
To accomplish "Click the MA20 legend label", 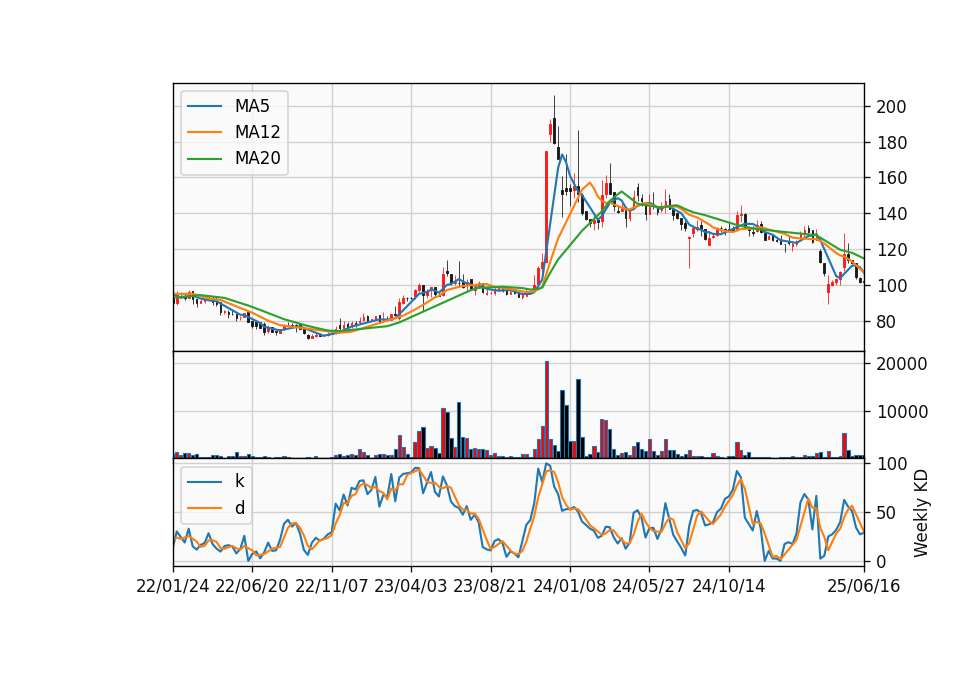I will (x=257, y=158).
